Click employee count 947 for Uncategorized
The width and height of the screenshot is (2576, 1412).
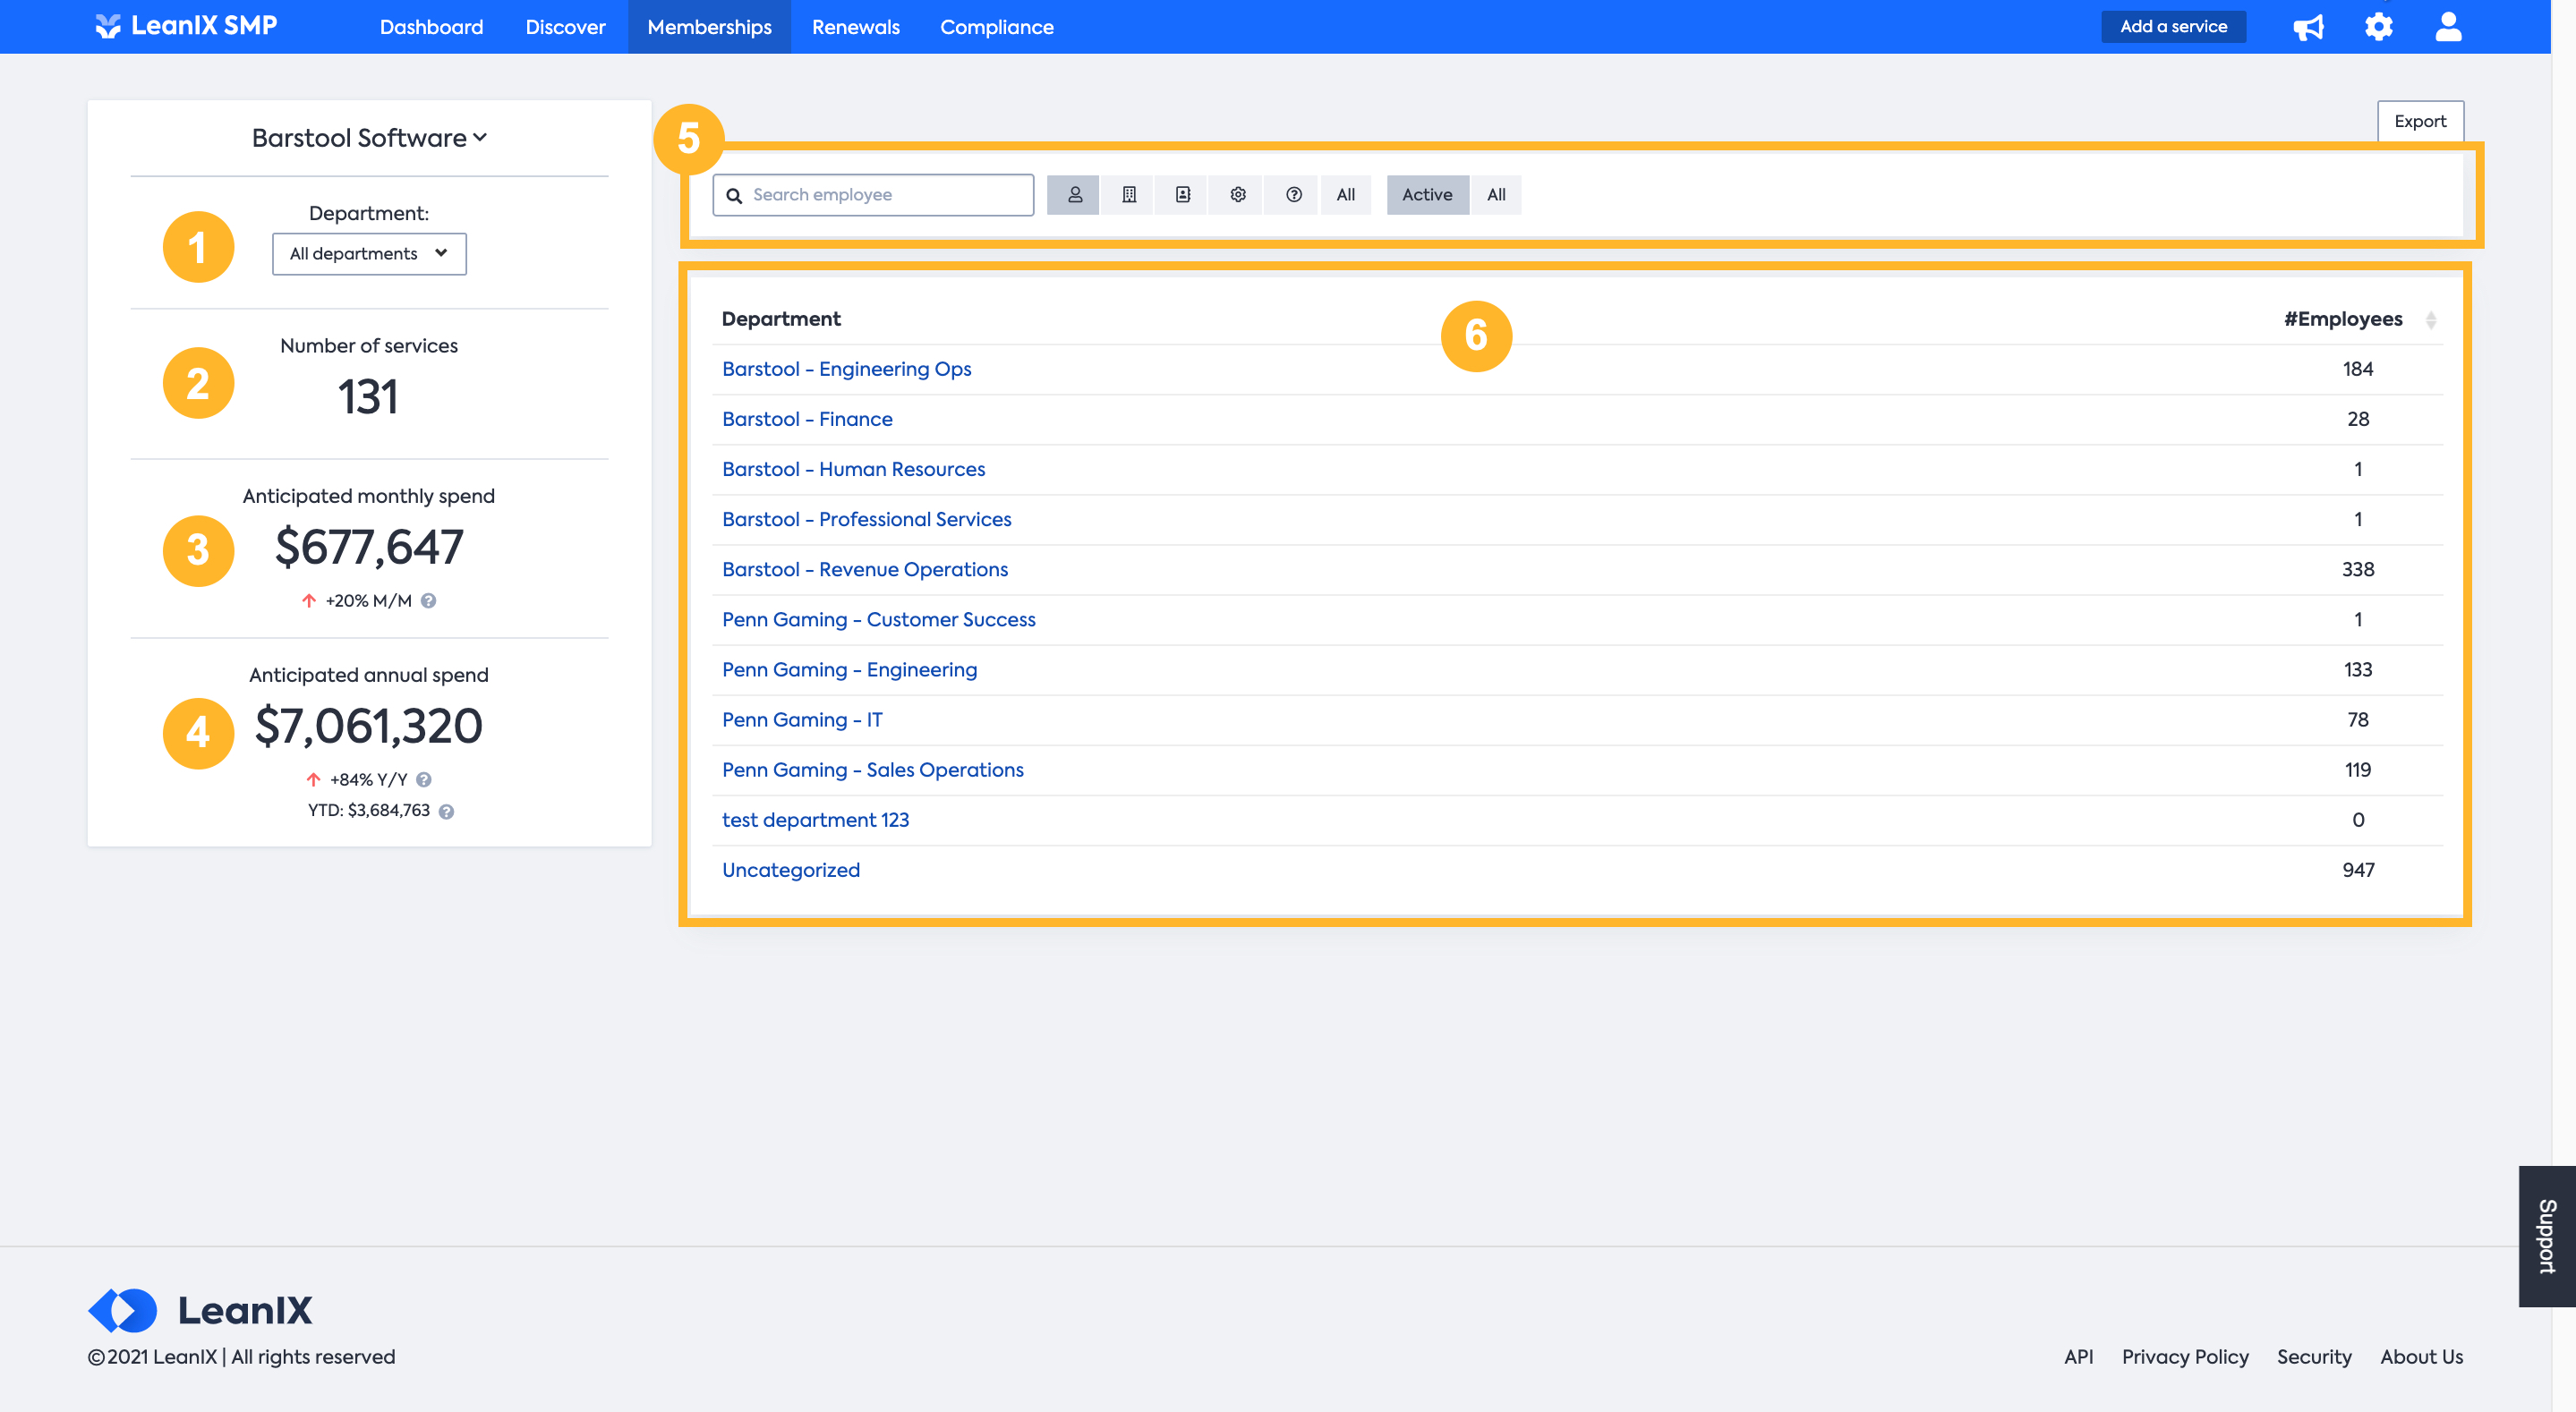2358,870
